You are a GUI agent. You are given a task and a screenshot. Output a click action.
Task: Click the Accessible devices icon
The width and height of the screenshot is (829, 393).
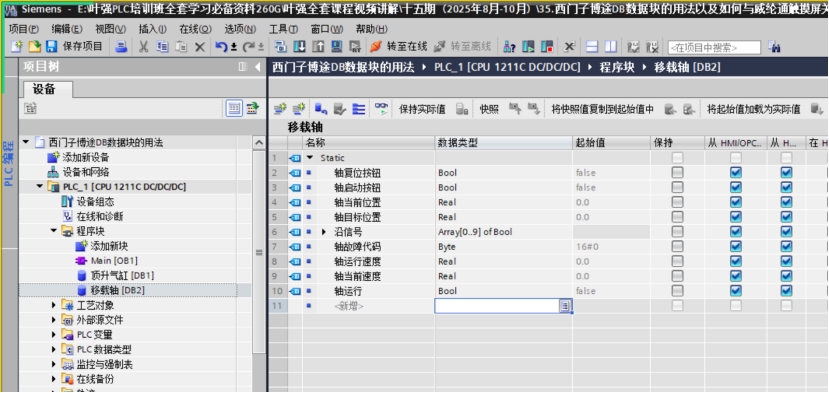(x=510, y=47)
